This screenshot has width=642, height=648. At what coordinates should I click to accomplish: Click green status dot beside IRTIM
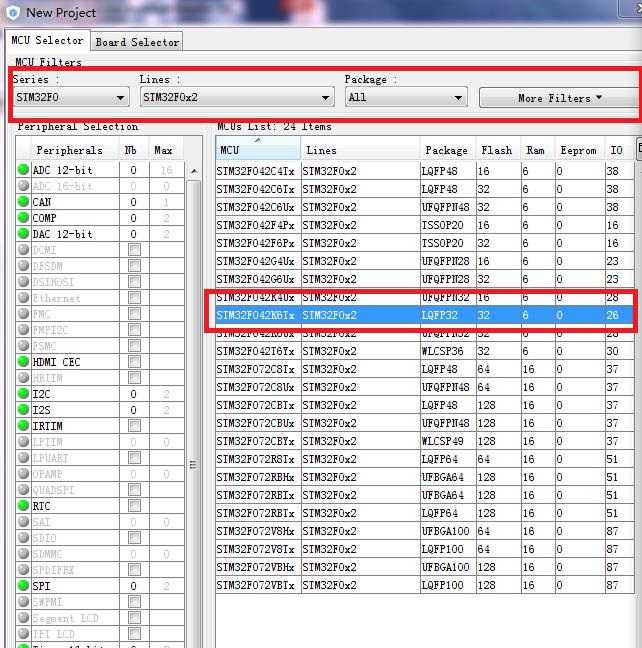coord(24,425)
